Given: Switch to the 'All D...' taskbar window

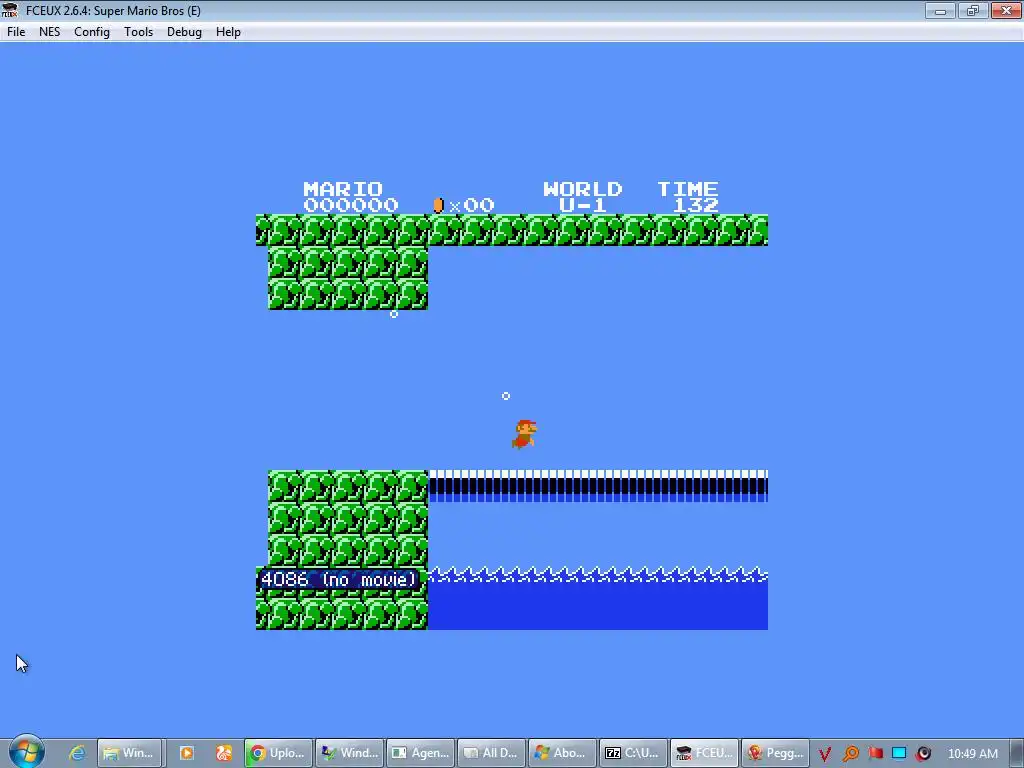Looking at the screenshot, I should pos(492,753).
